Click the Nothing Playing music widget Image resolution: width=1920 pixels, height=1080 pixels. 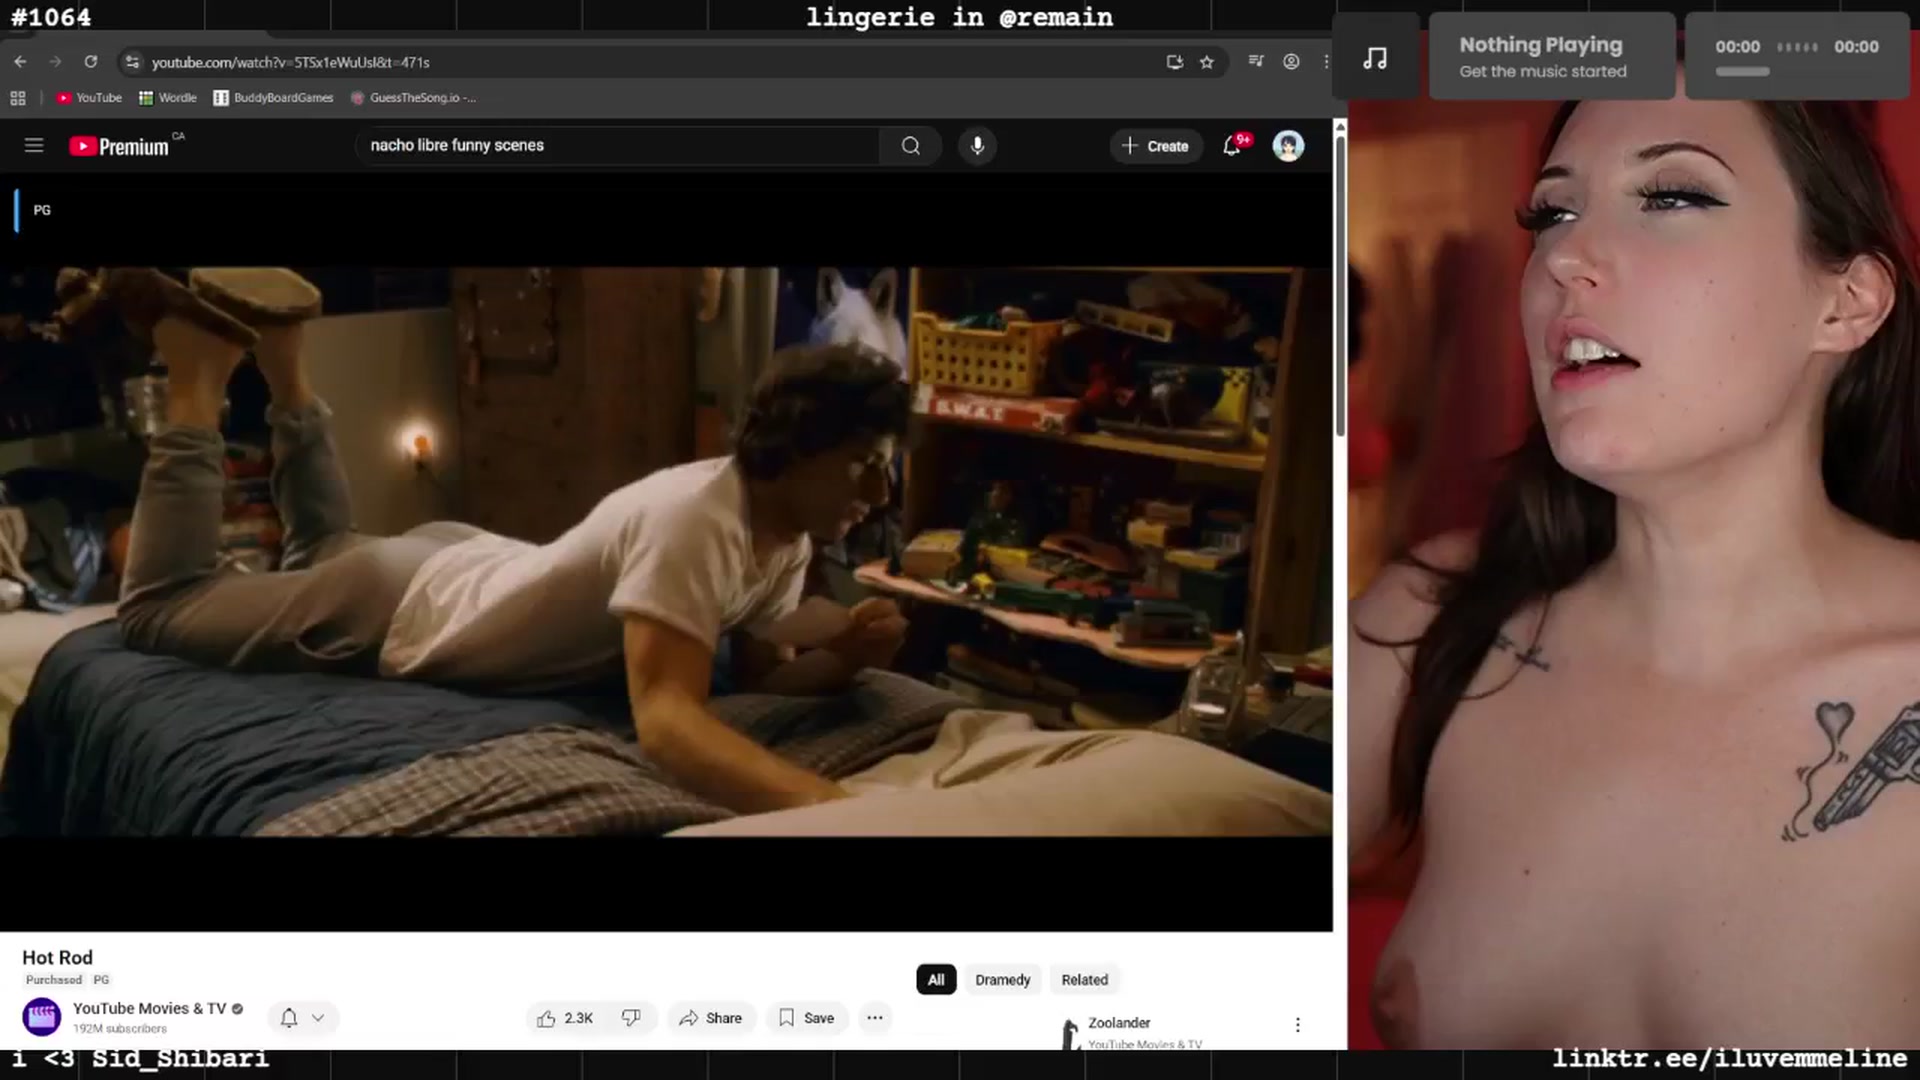point(1552,57)
